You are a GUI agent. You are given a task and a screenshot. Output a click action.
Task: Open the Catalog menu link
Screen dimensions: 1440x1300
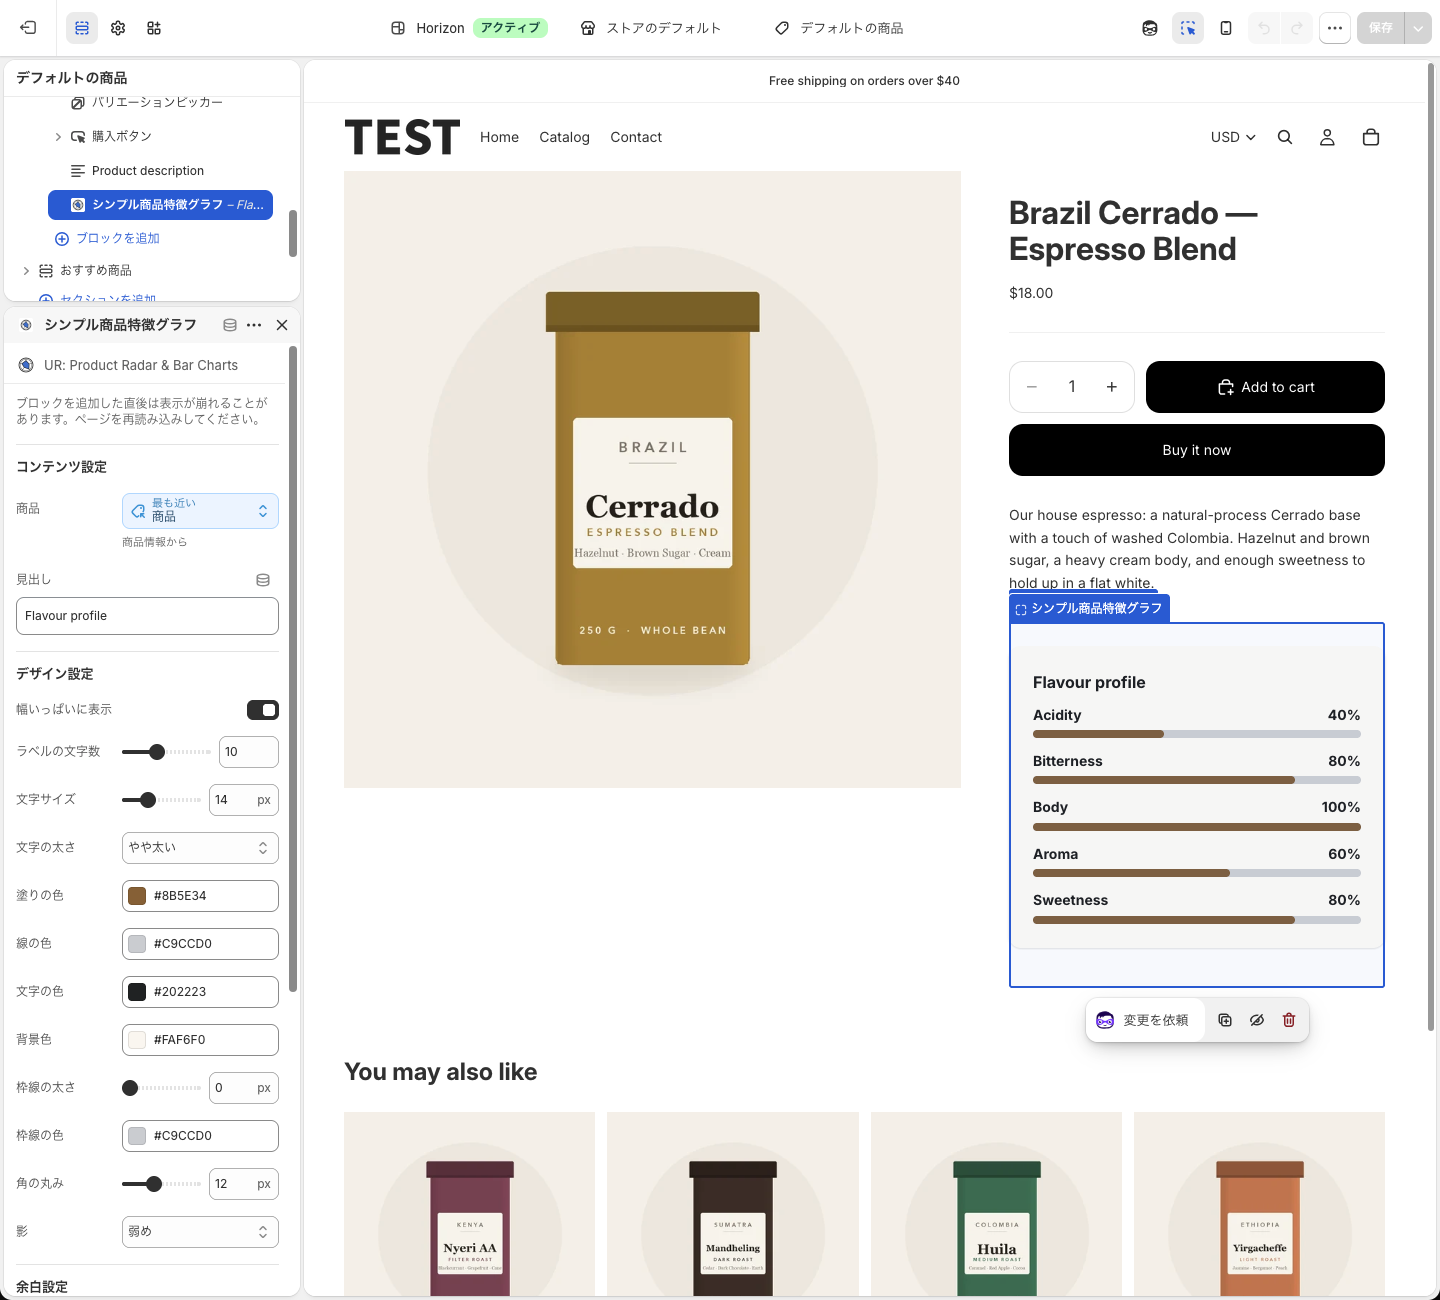[x=564, y=137]
